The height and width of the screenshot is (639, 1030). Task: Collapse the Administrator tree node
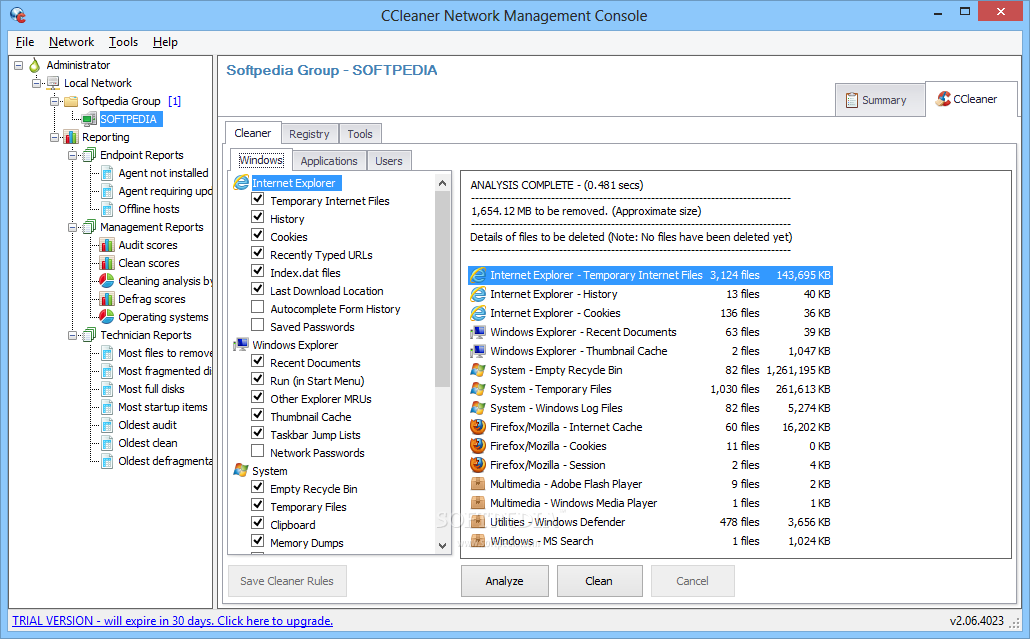point(18,65)
